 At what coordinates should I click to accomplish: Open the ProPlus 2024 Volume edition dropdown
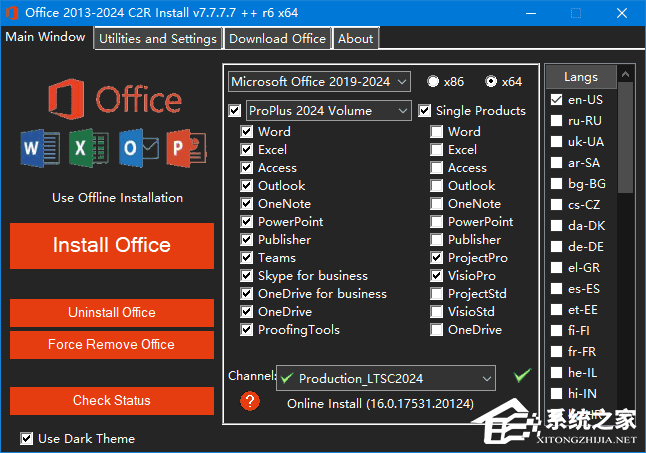[328, 111]
